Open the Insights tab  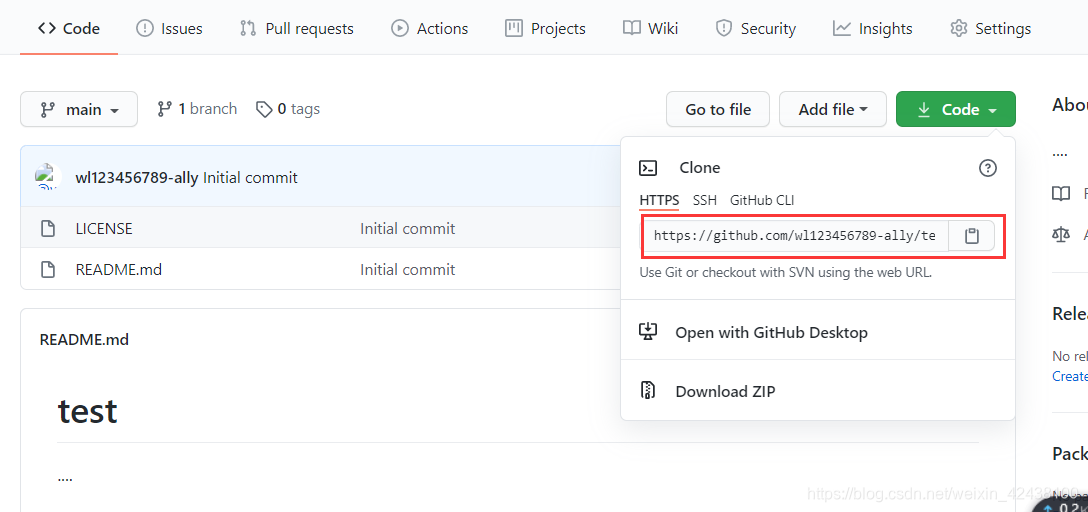pyautogui.click(x=873, y=28)
